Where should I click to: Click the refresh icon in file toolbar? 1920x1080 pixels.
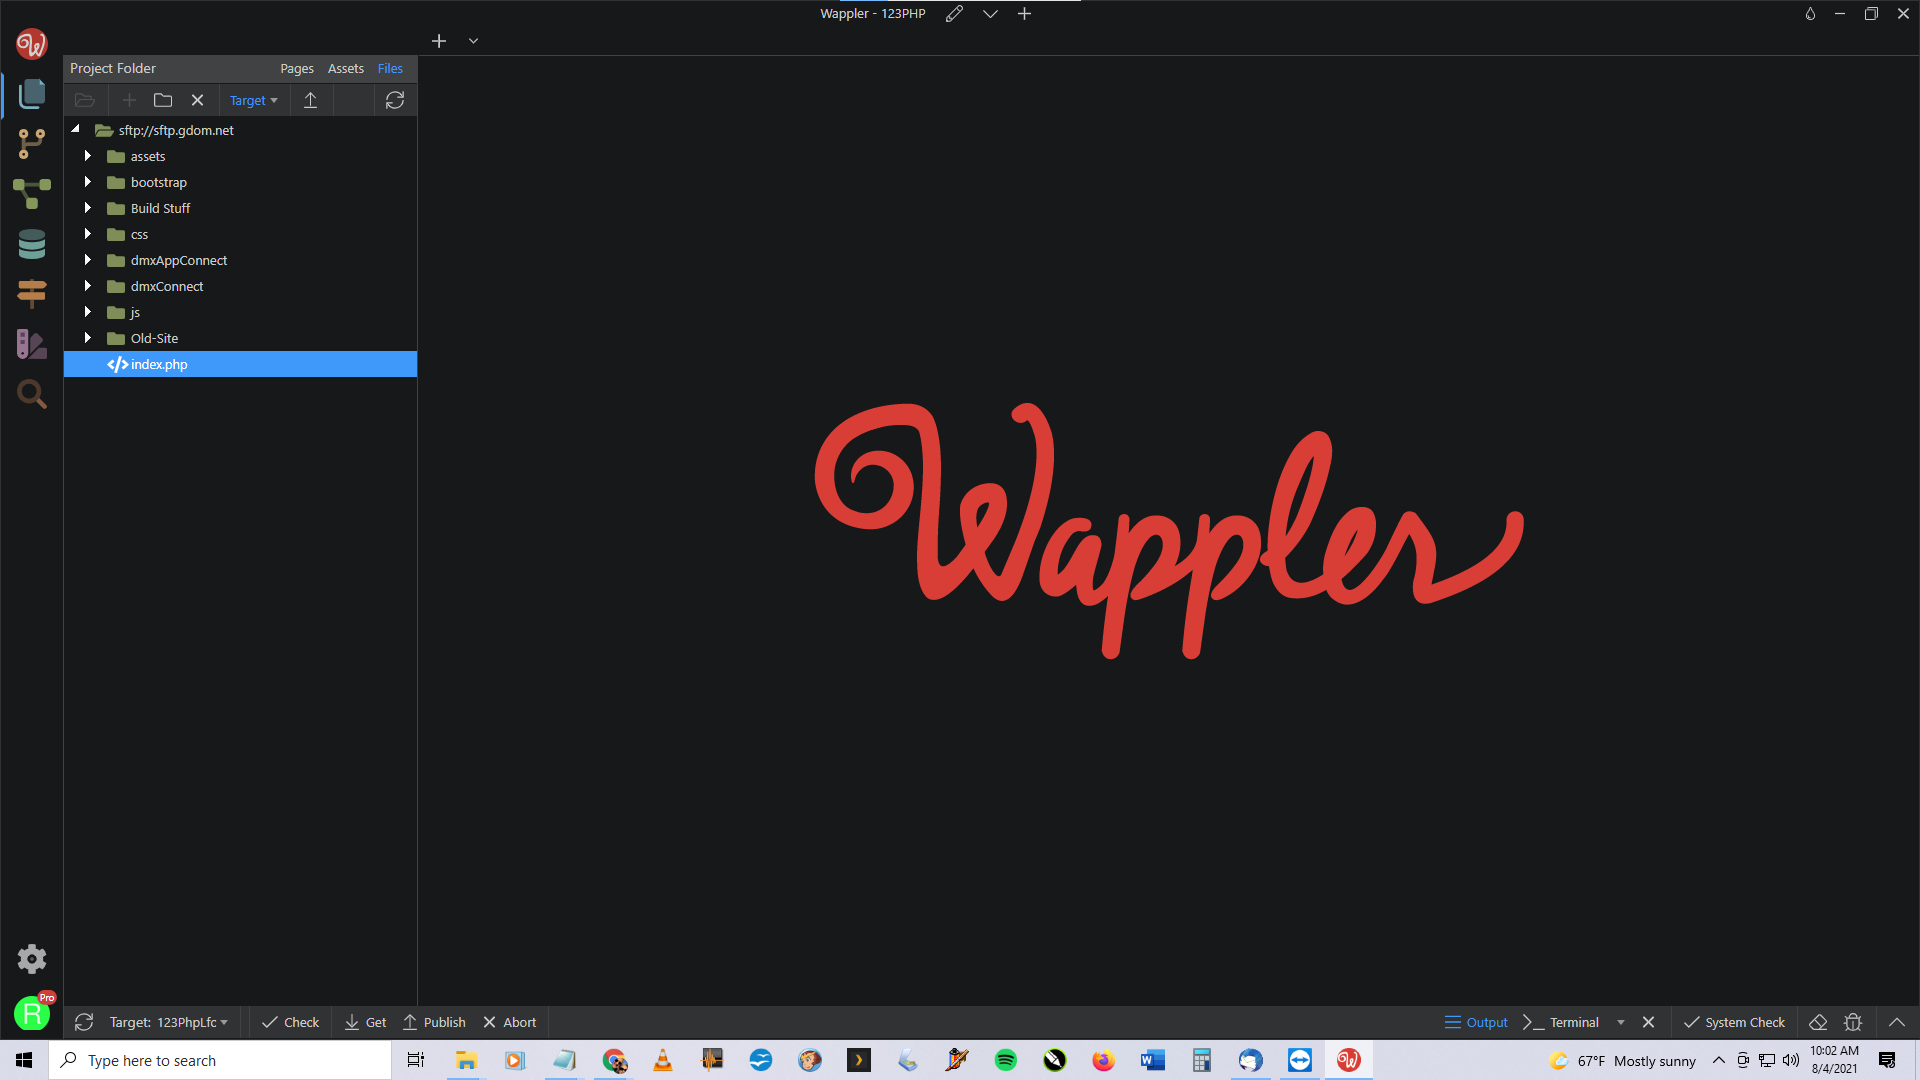coord(395,100)
